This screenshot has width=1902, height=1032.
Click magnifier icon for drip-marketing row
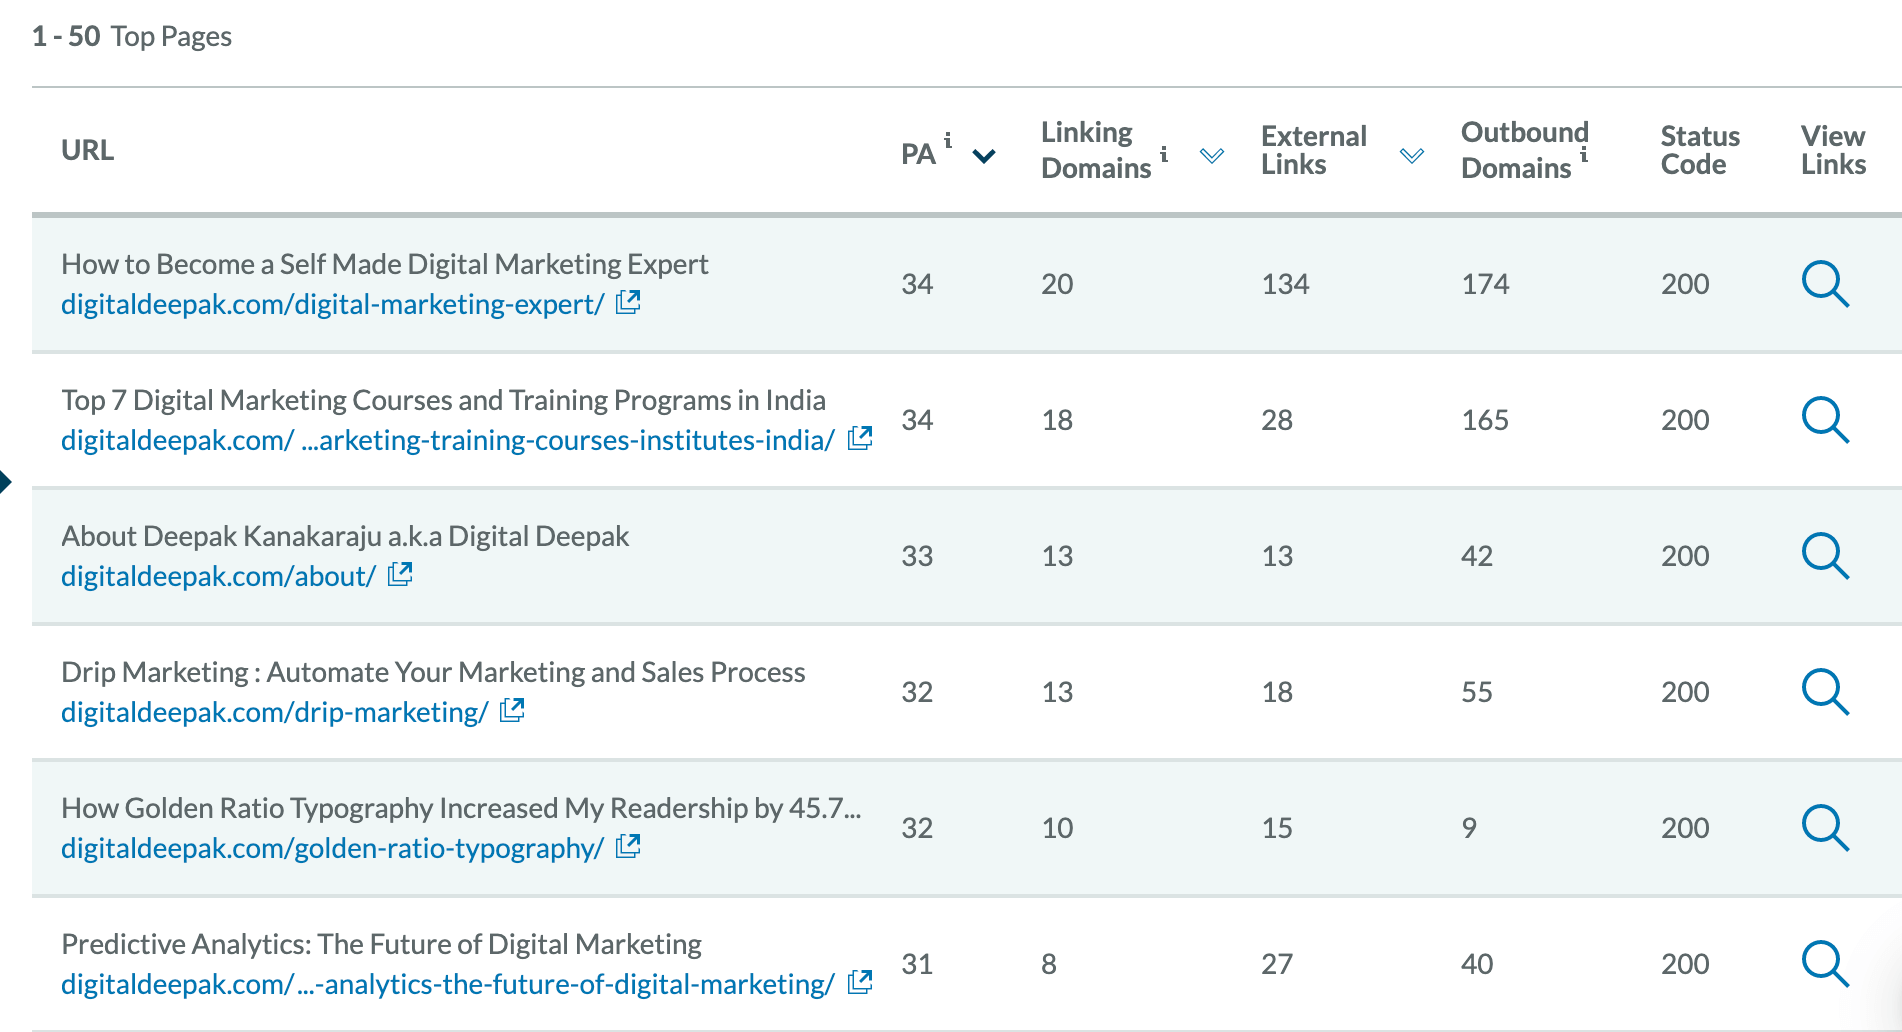click(x=1825, y=692)
